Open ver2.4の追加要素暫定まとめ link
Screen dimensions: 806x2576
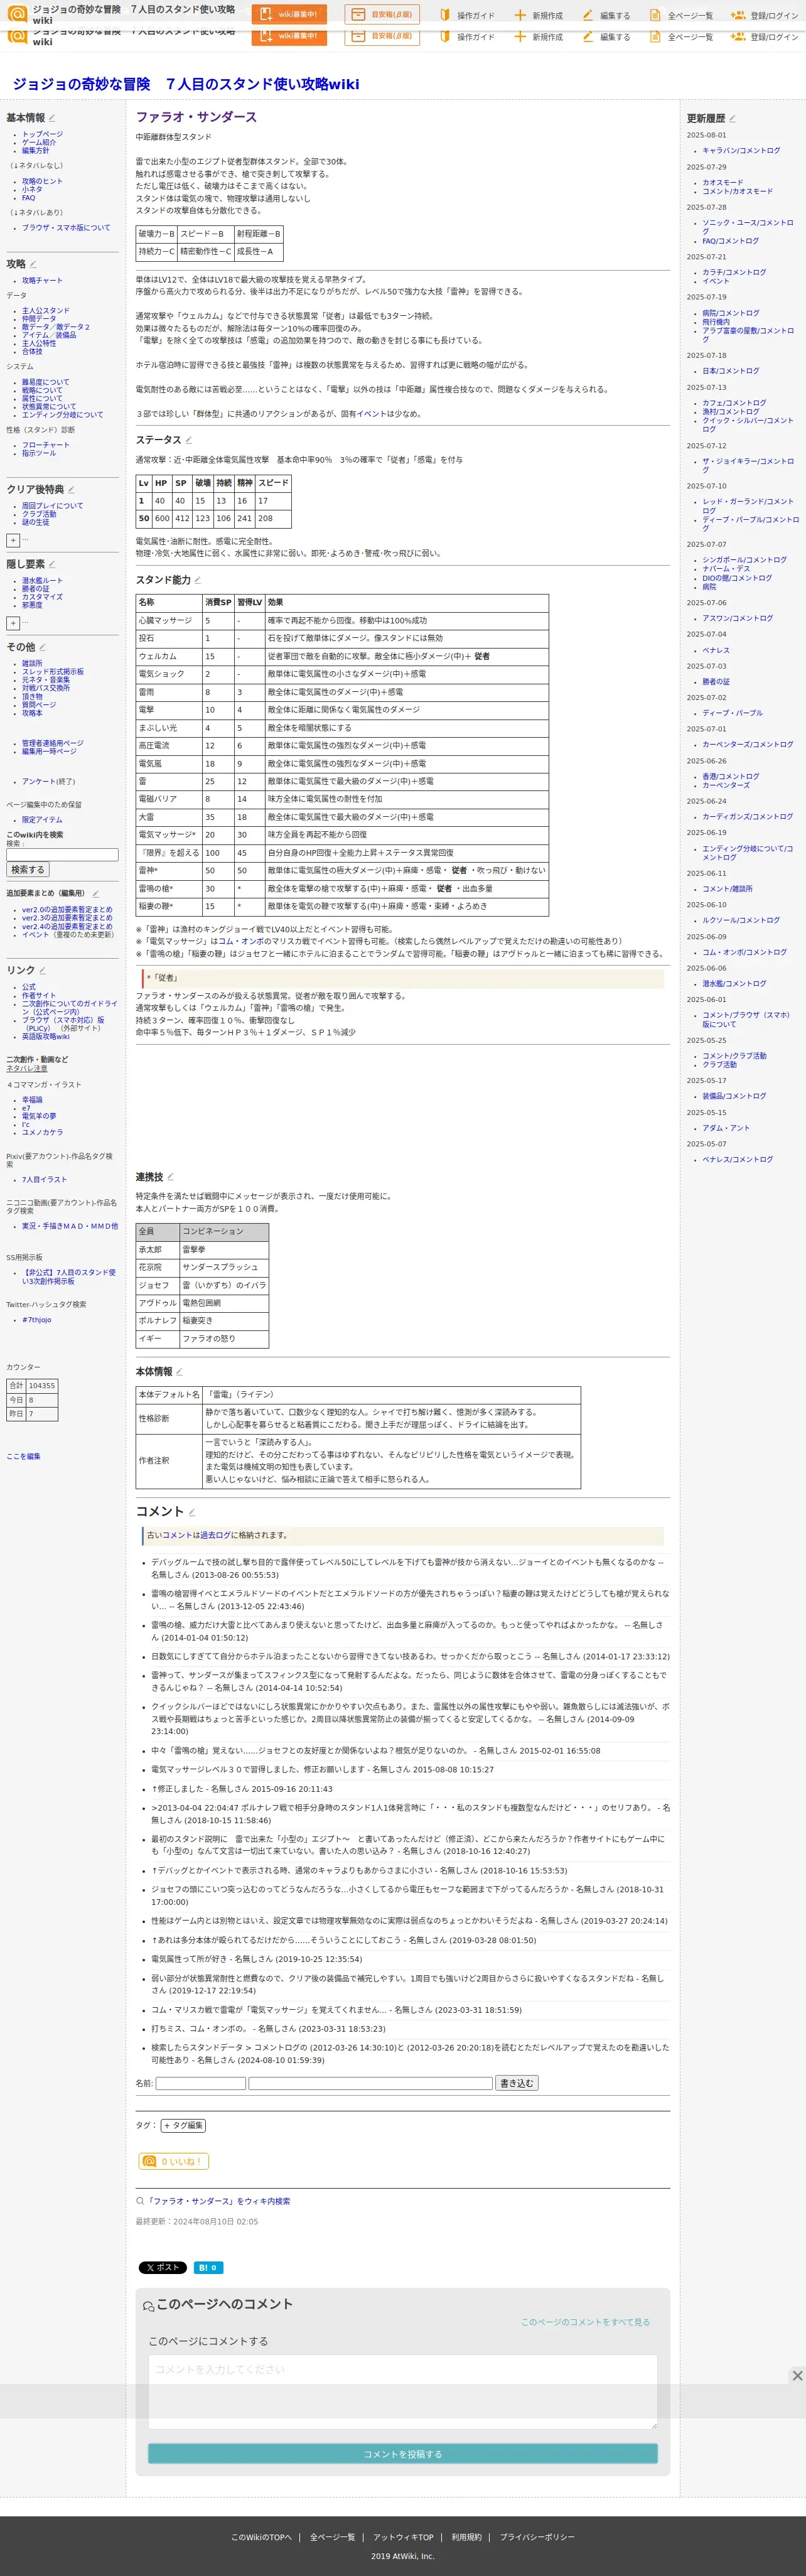point(67,926)
